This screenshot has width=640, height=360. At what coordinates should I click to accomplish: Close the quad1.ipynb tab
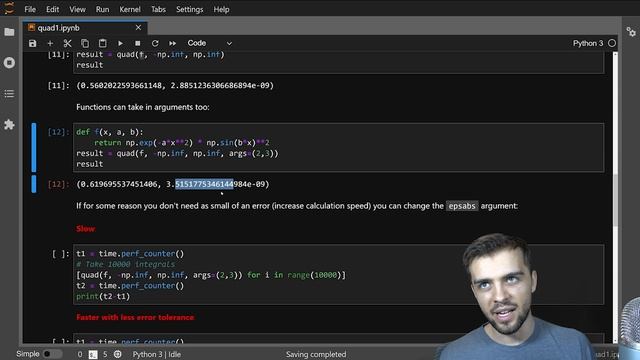coord(138,28)
